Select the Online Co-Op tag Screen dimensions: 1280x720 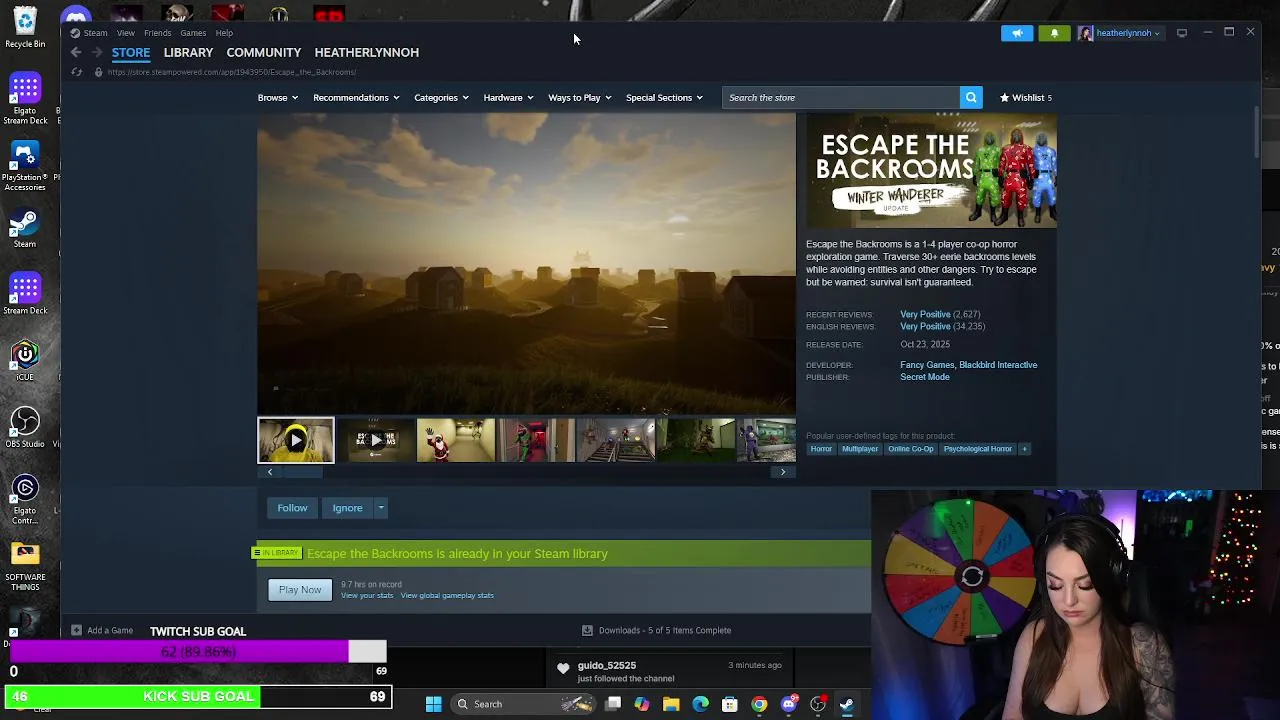tap(910, 449)
